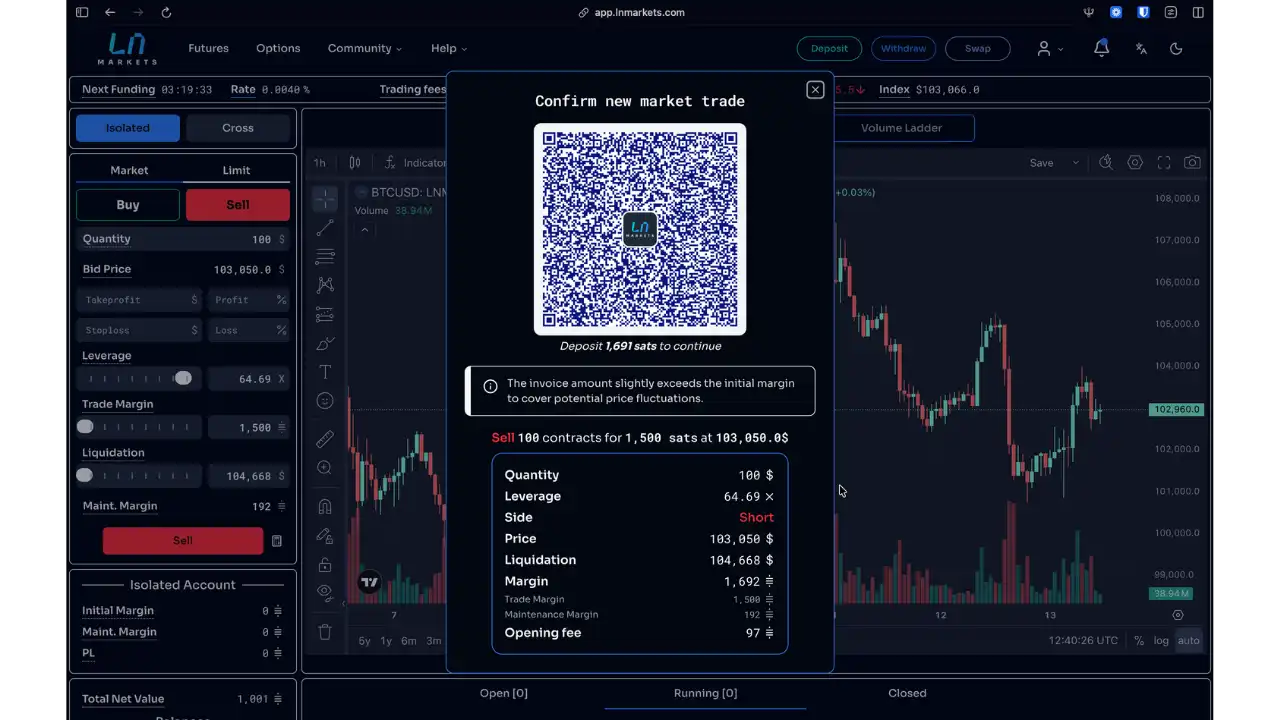Switch to the Limit order tab
The image size is (1280, 720).
[236, 170]
